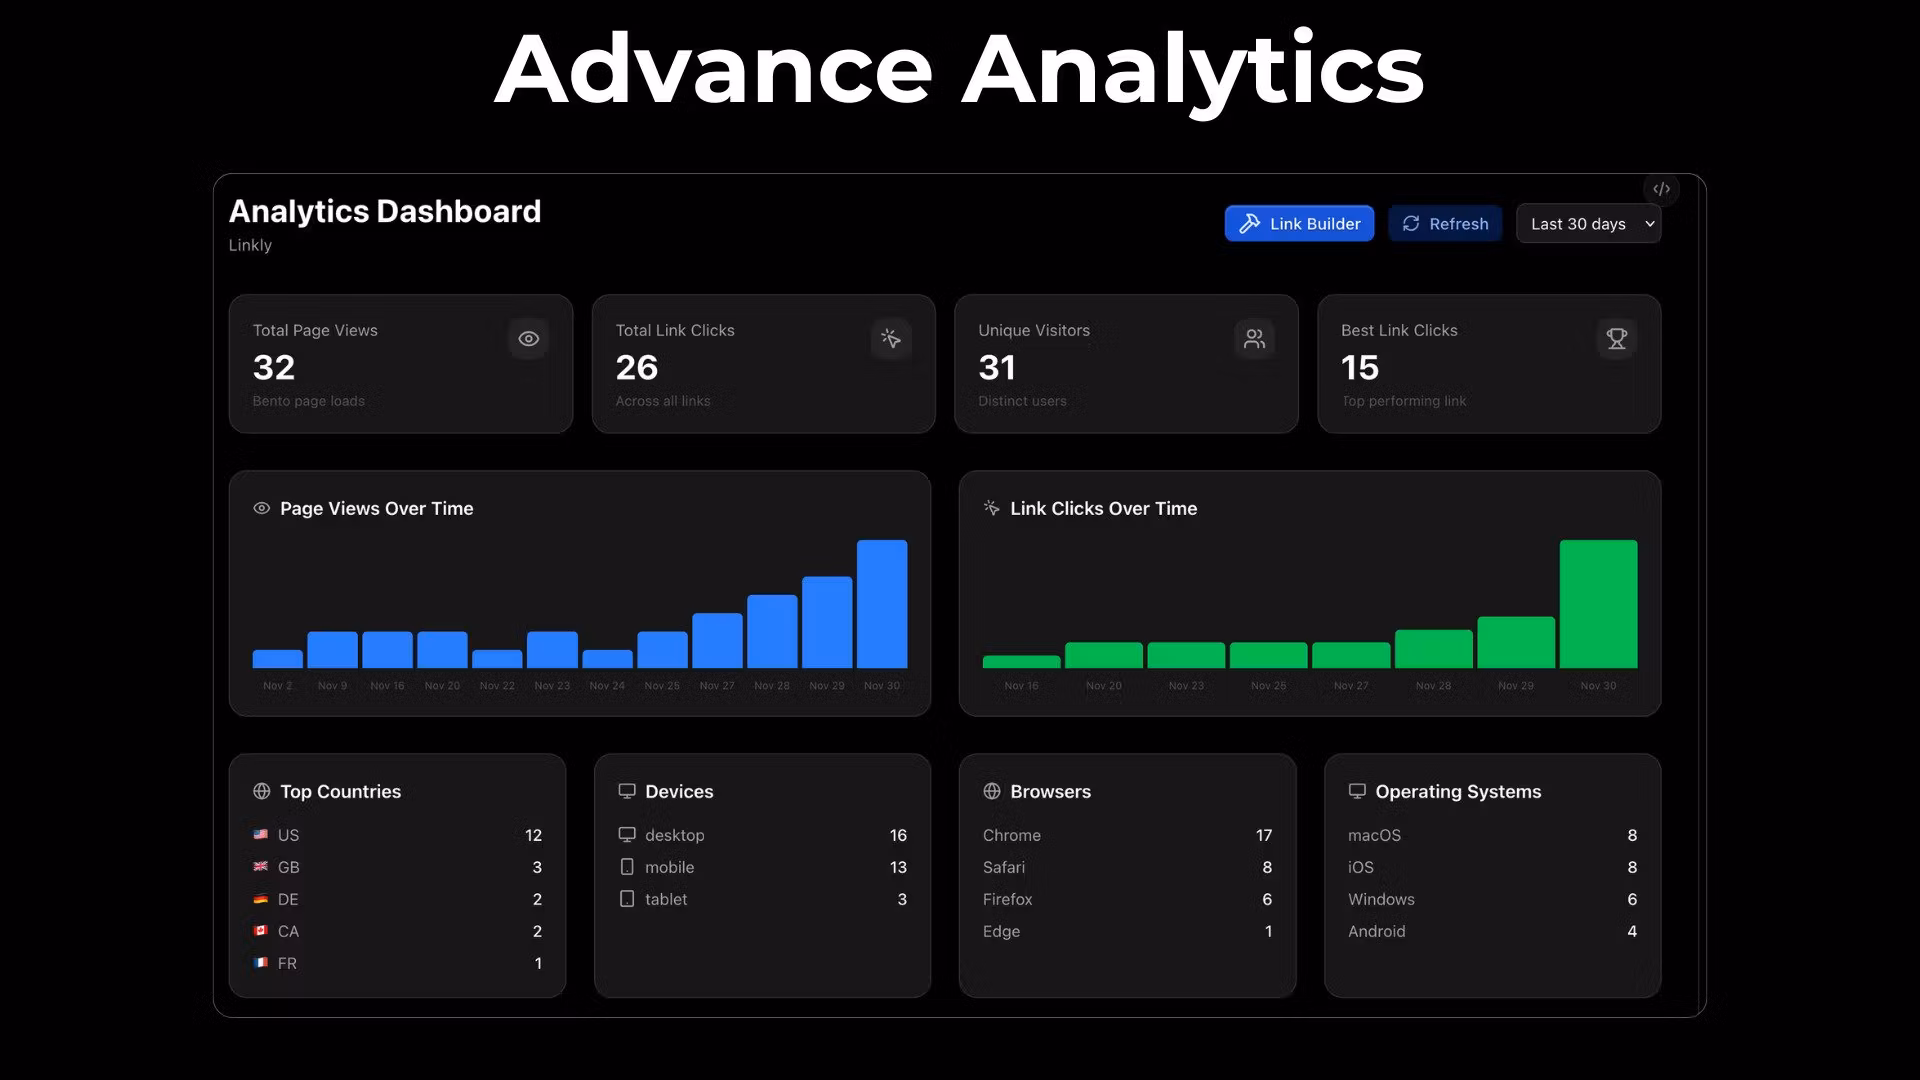Open the Link Builder
The image size is (1920, 1080).
[1299, 224]
